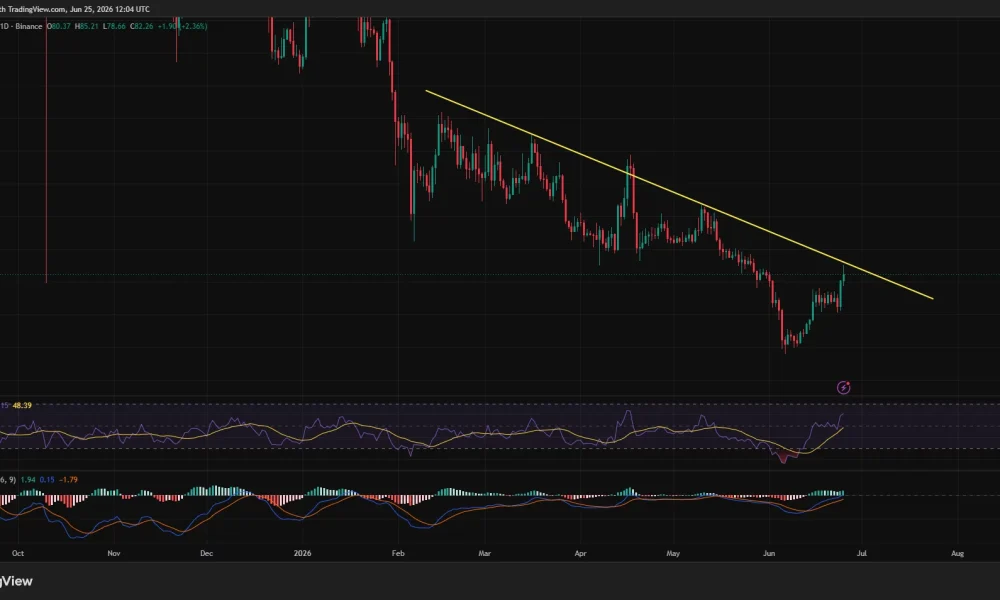1000x600 pixels.
Task: Click the 'Mar' label on time axis
Action: coord(485,553)
